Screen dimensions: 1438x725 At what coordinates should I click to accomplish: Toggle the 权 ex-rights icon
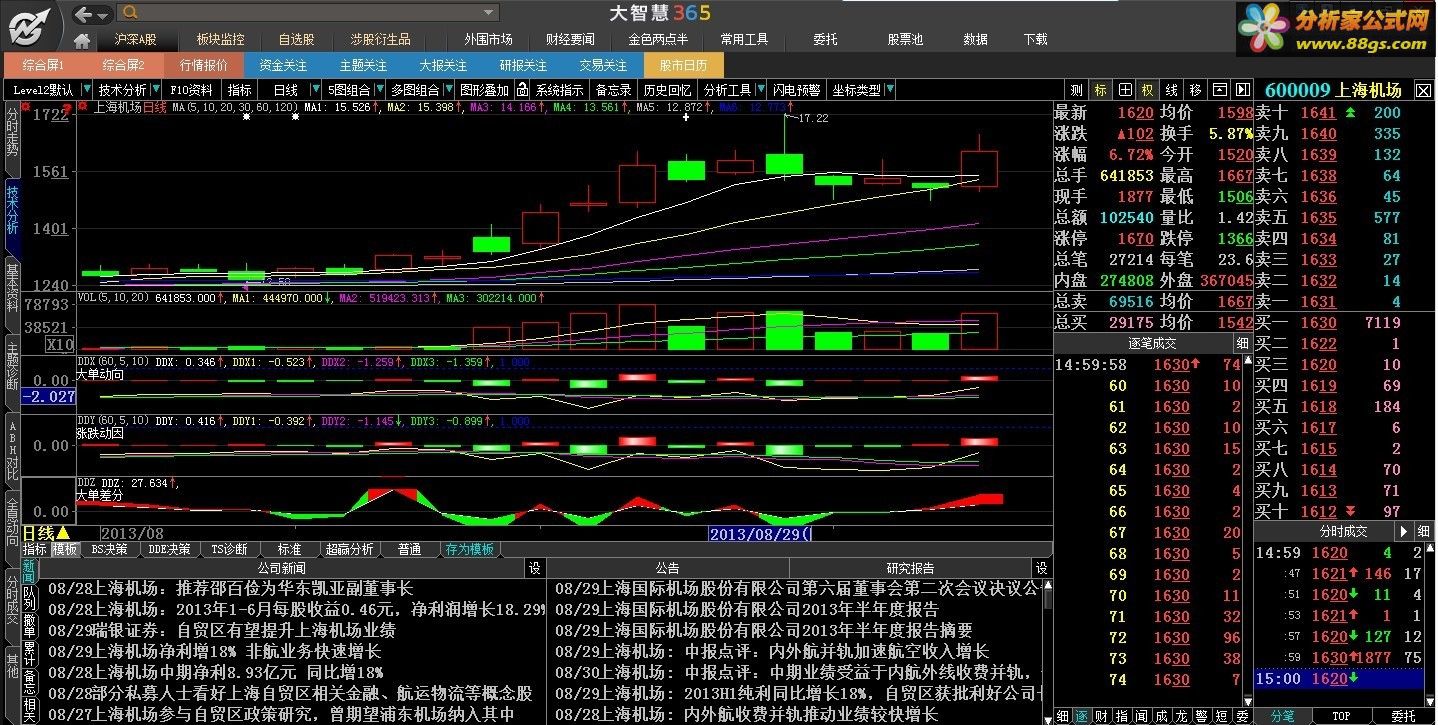[1147, 90]
